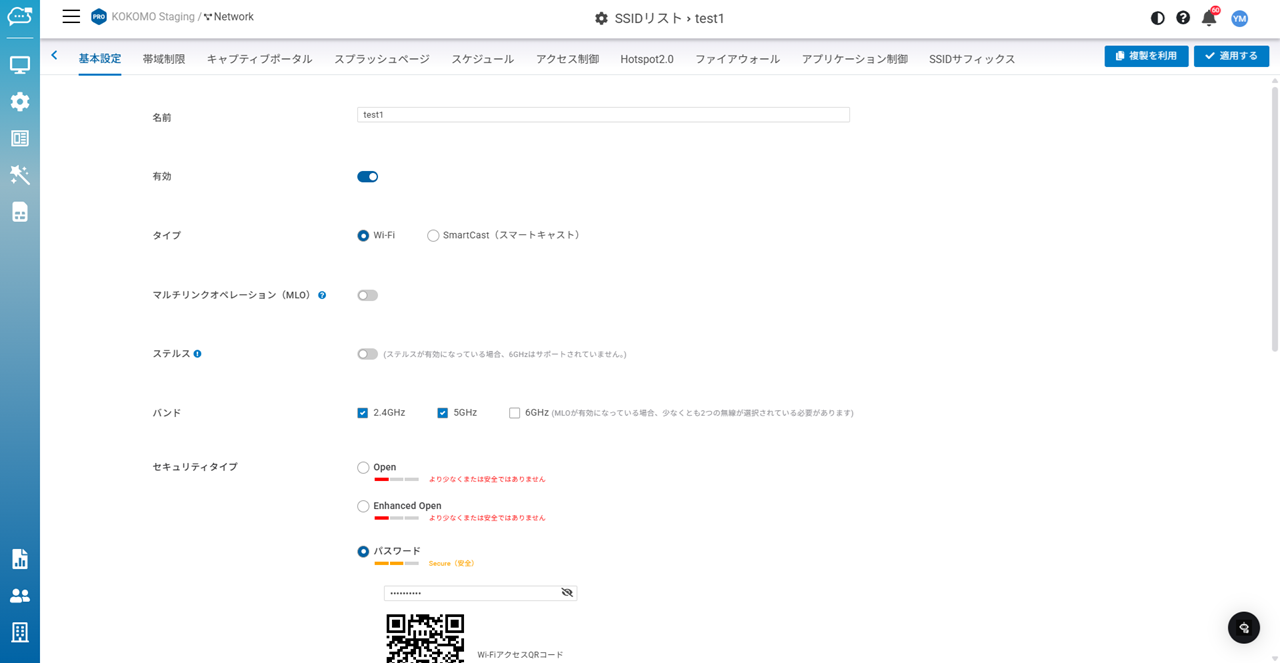Click into the 名前 input field

tap(603, 115)
